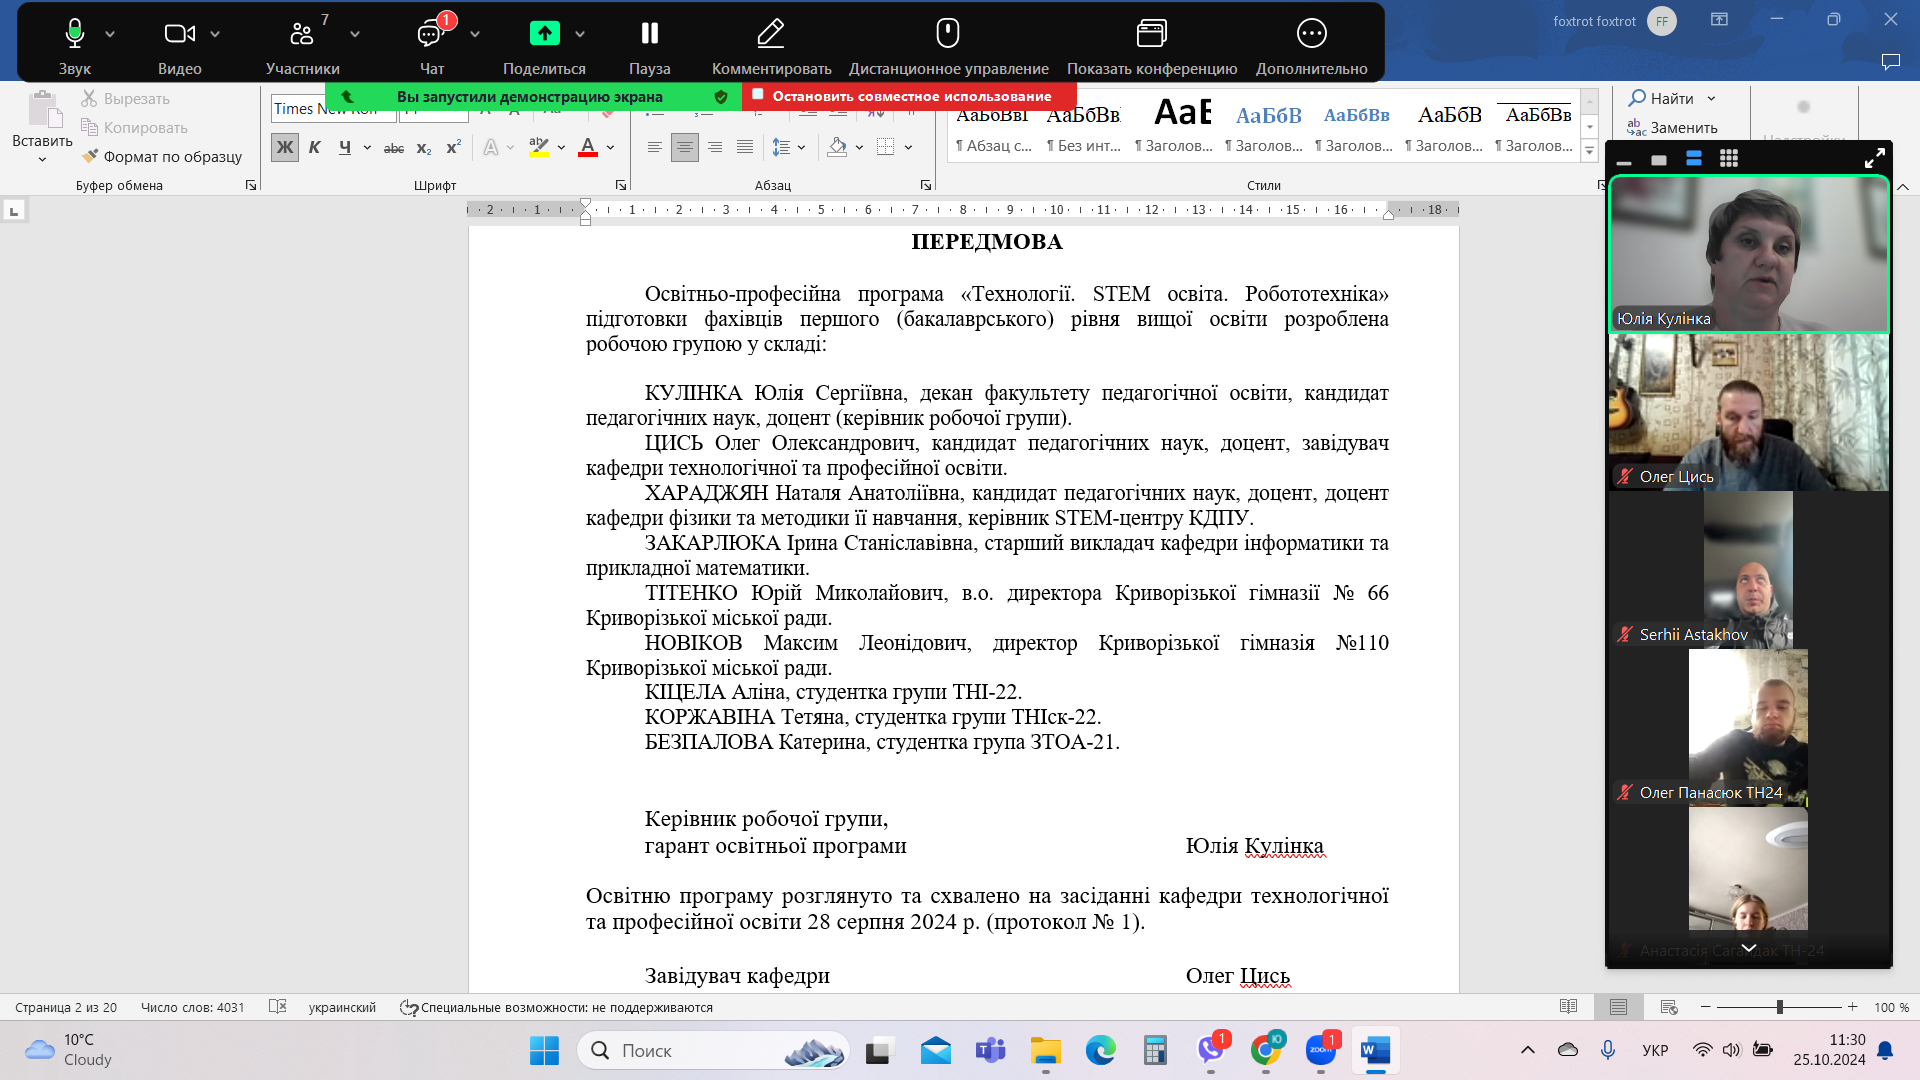This screenshot has height=1080, width=1920.
Task: Open line spacing options
Action: 788,147
